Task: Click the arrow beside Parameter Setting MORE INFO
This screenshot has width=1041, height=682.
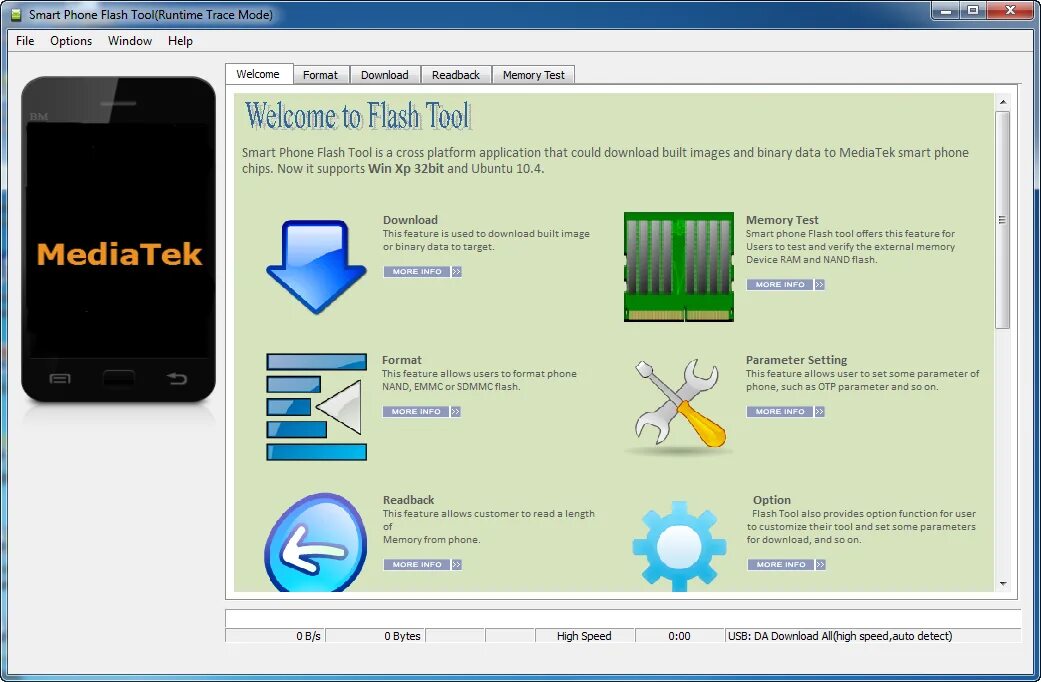Action: coord(819,412)
